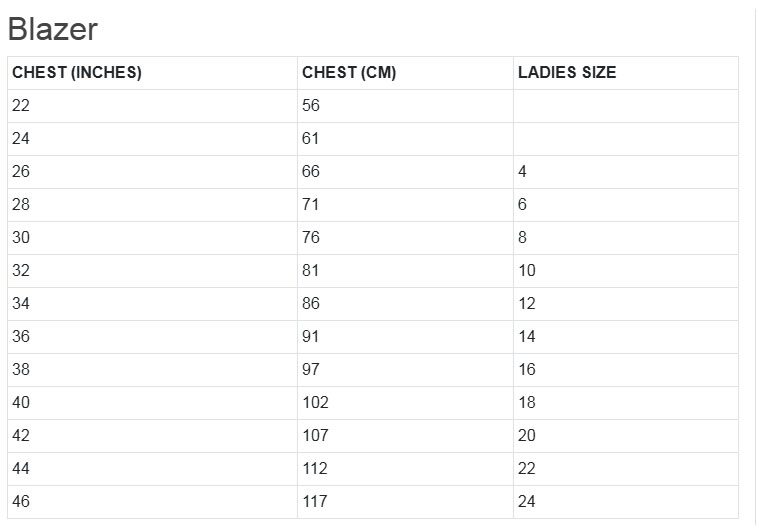Click the LADIES SIZE column header
Screen dimensions: 757x530
(x=567, y=73)
